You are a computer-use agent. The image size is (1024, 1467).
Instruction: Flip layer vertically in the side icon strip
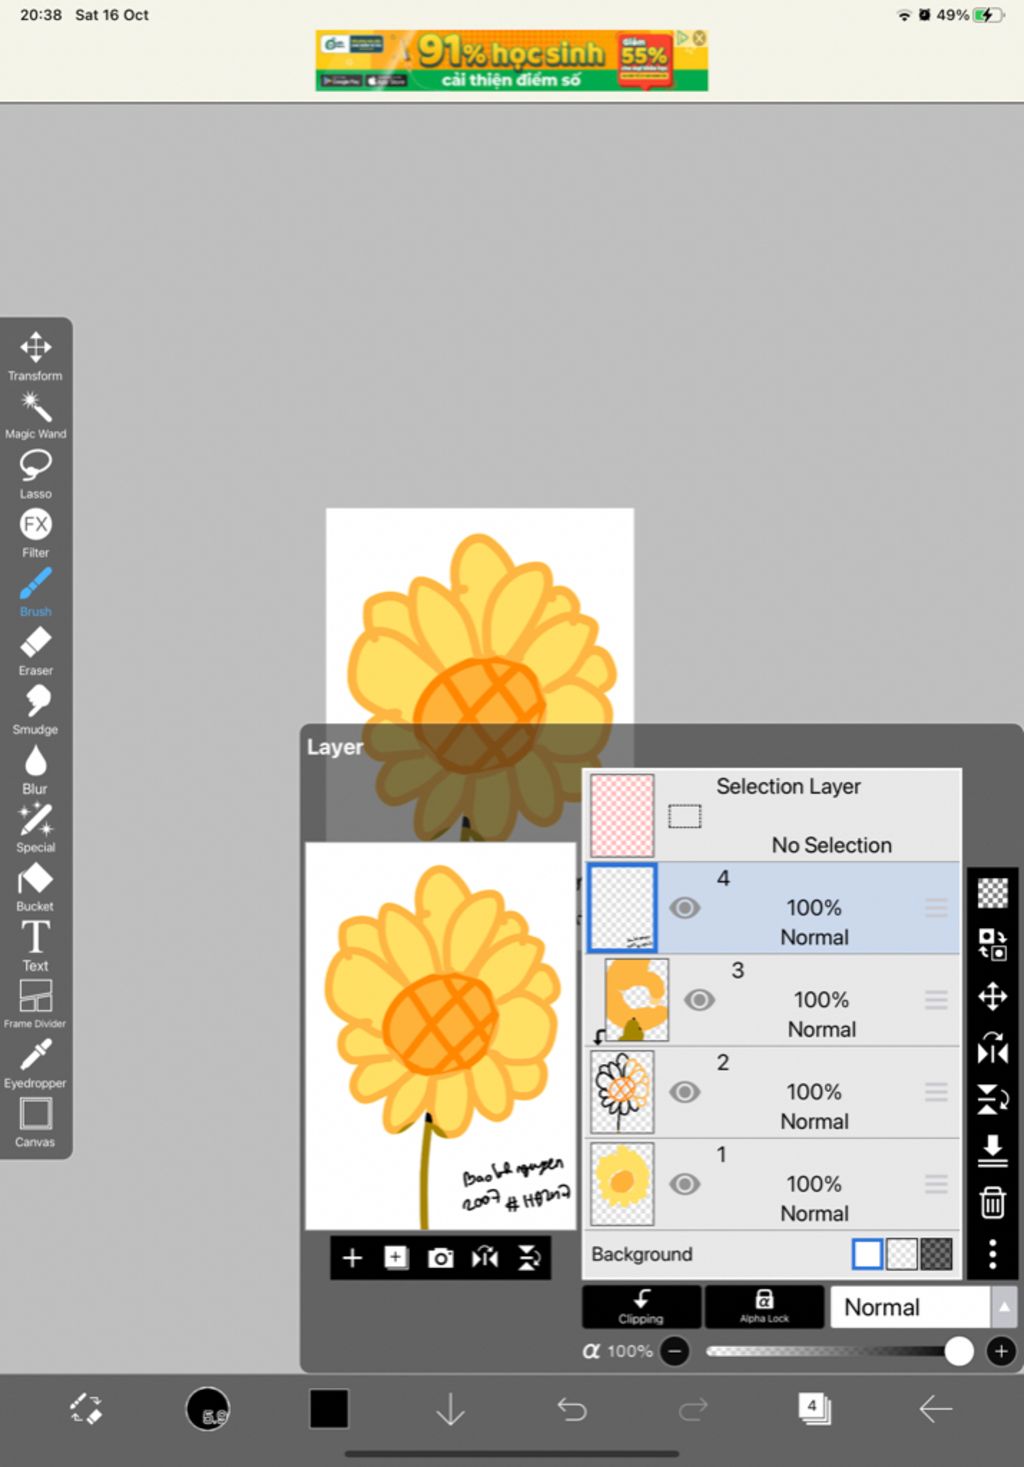pos(992,1099)
